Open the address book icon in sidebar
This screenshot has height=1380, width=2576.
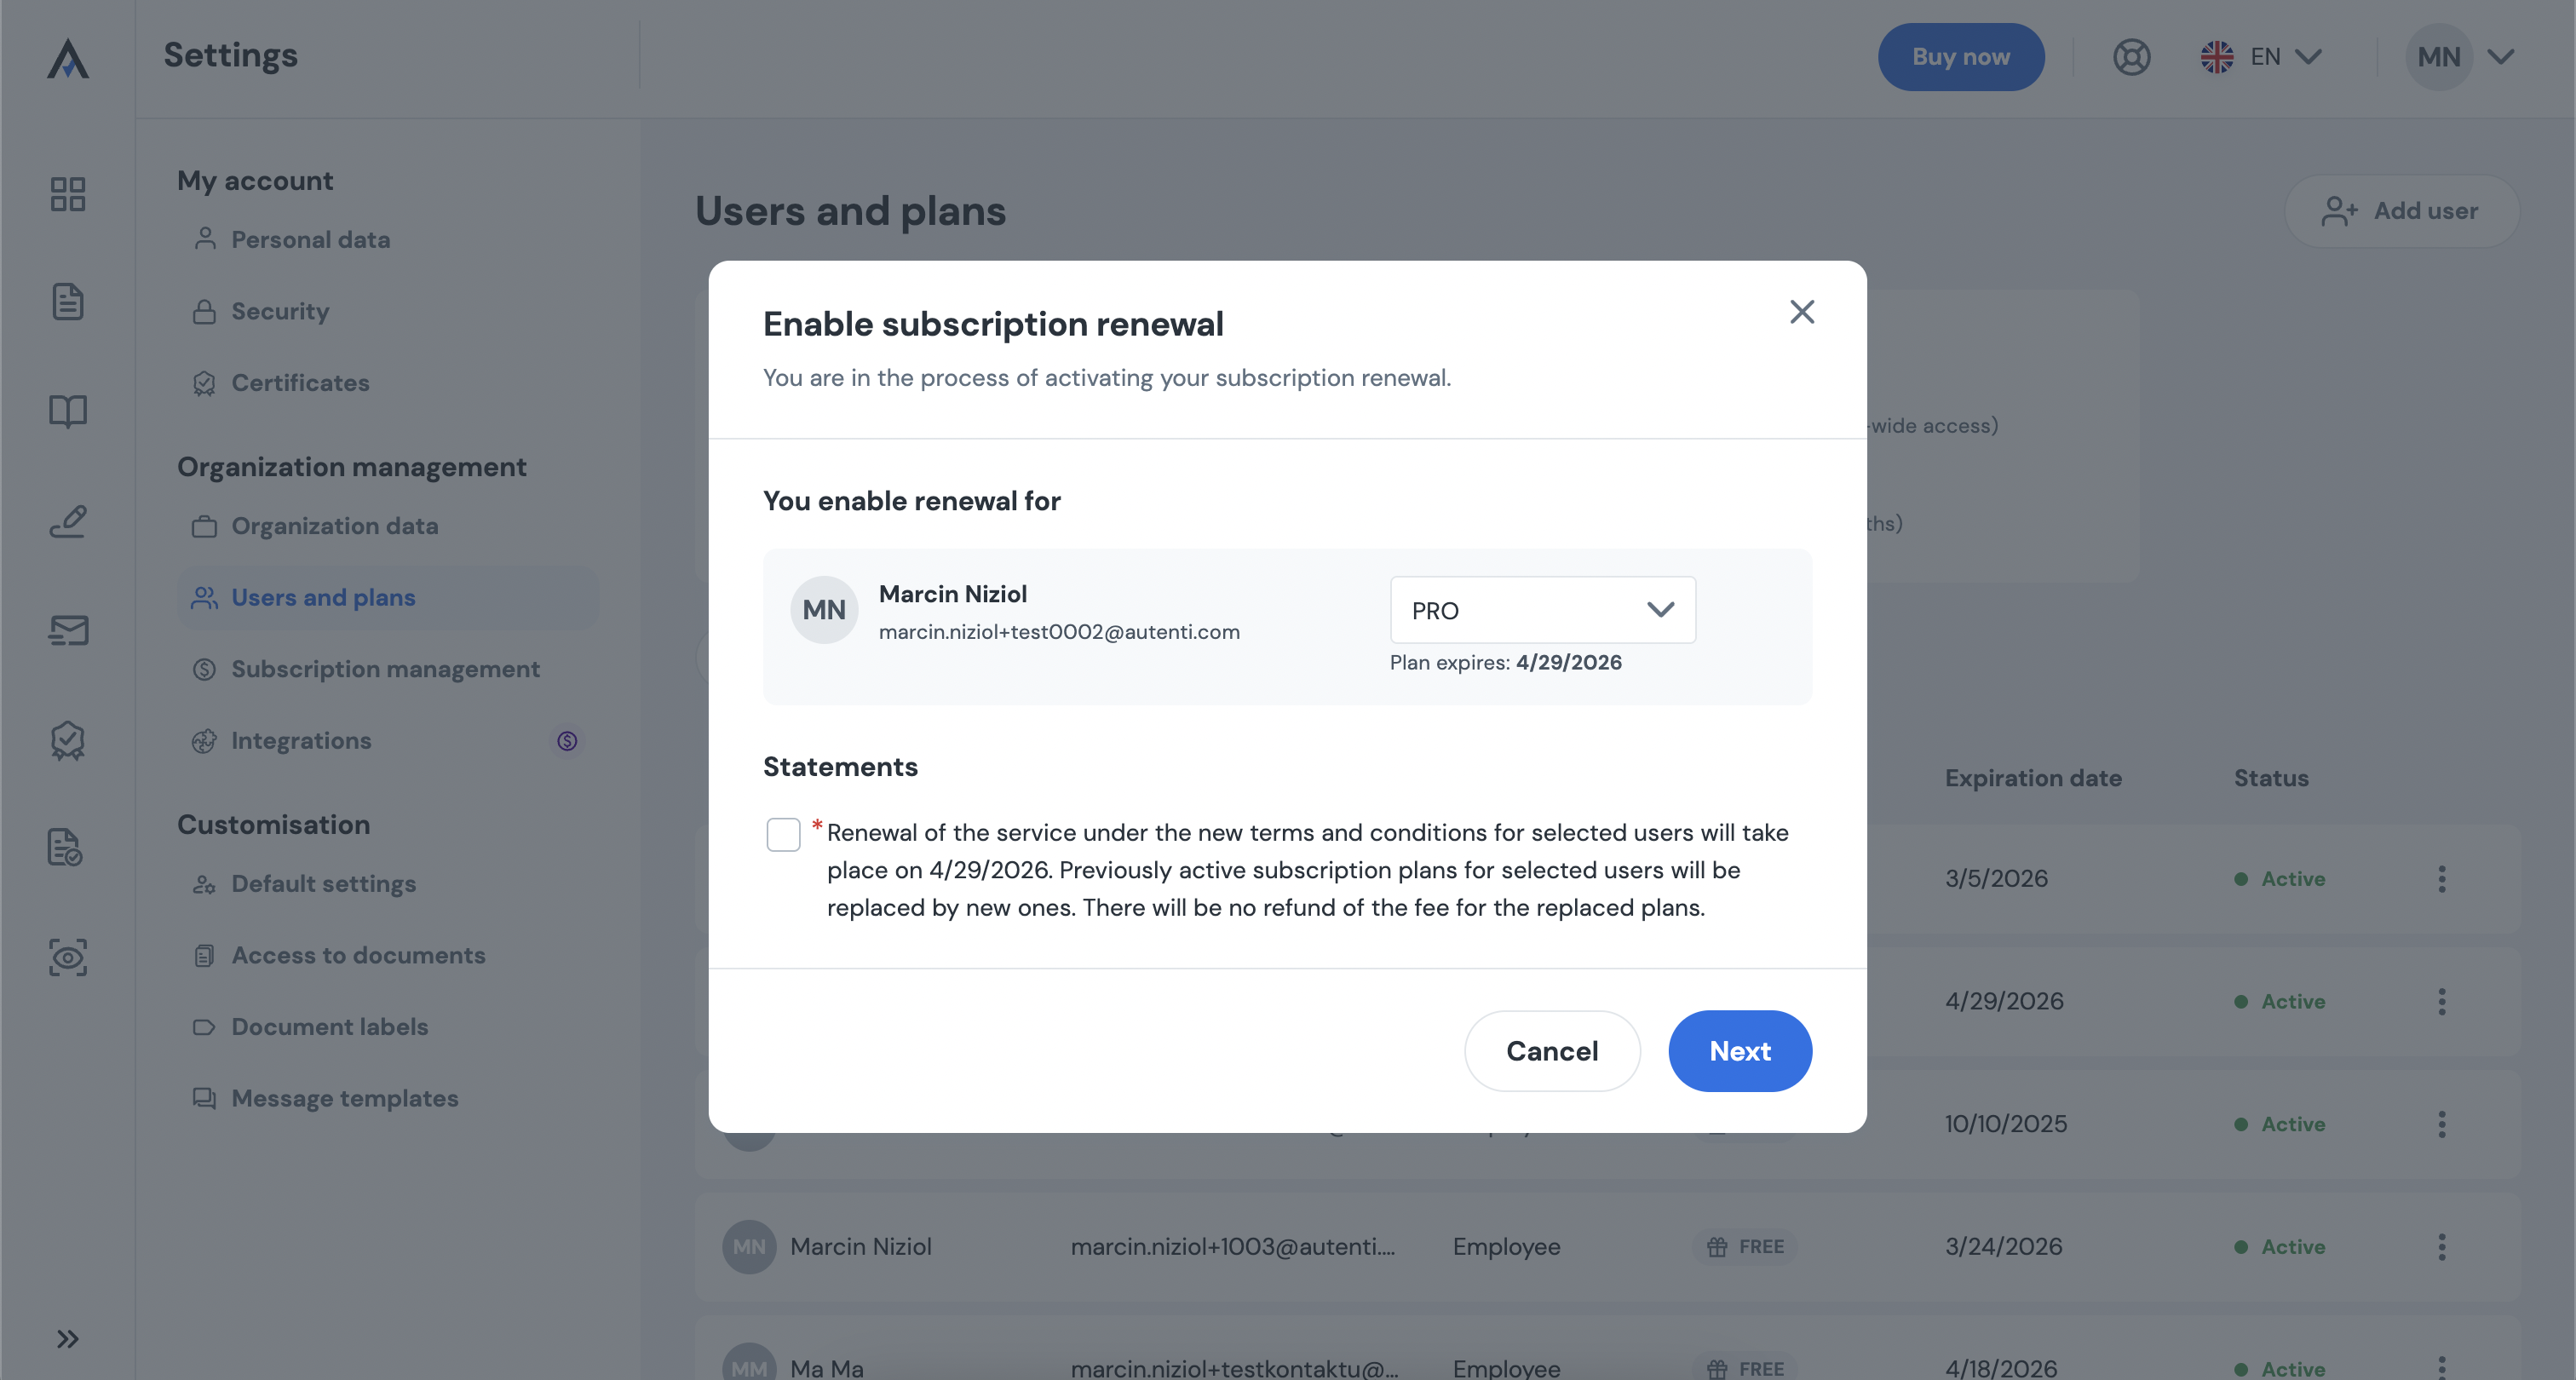[x=68, y=411]
